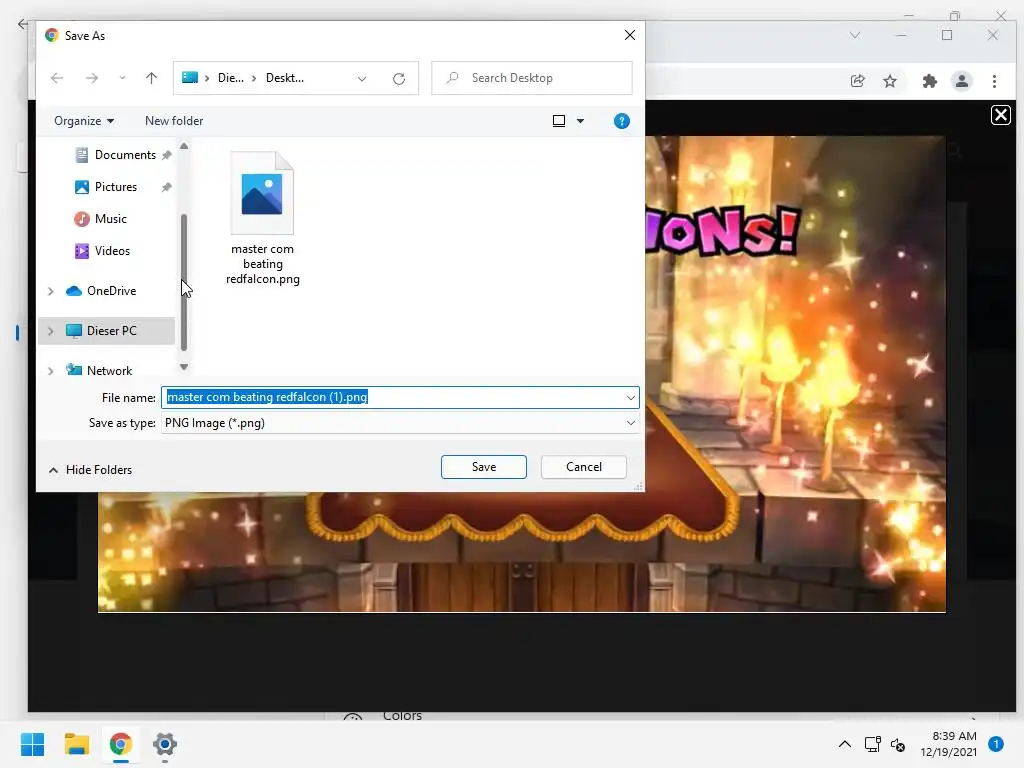Expand the OneDrive tree node
The image size is (1024, 768).
(x=50, y=291)
